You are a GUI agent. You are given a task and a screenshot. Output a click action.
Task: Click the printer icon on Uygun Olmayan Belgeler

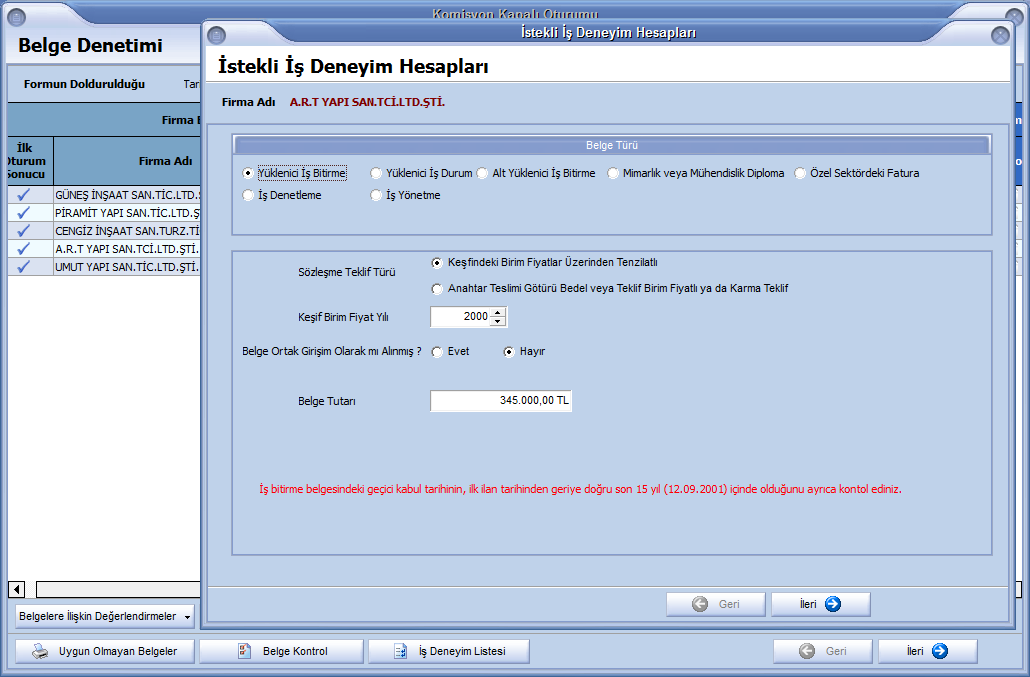(40, 651)
